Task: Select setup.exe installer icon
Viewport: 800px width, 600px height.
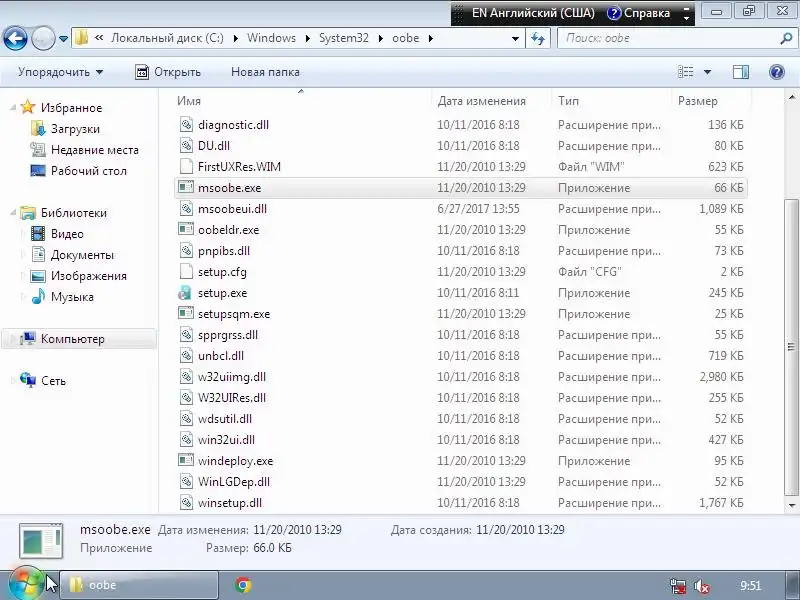Action: (x=185, y=292)
